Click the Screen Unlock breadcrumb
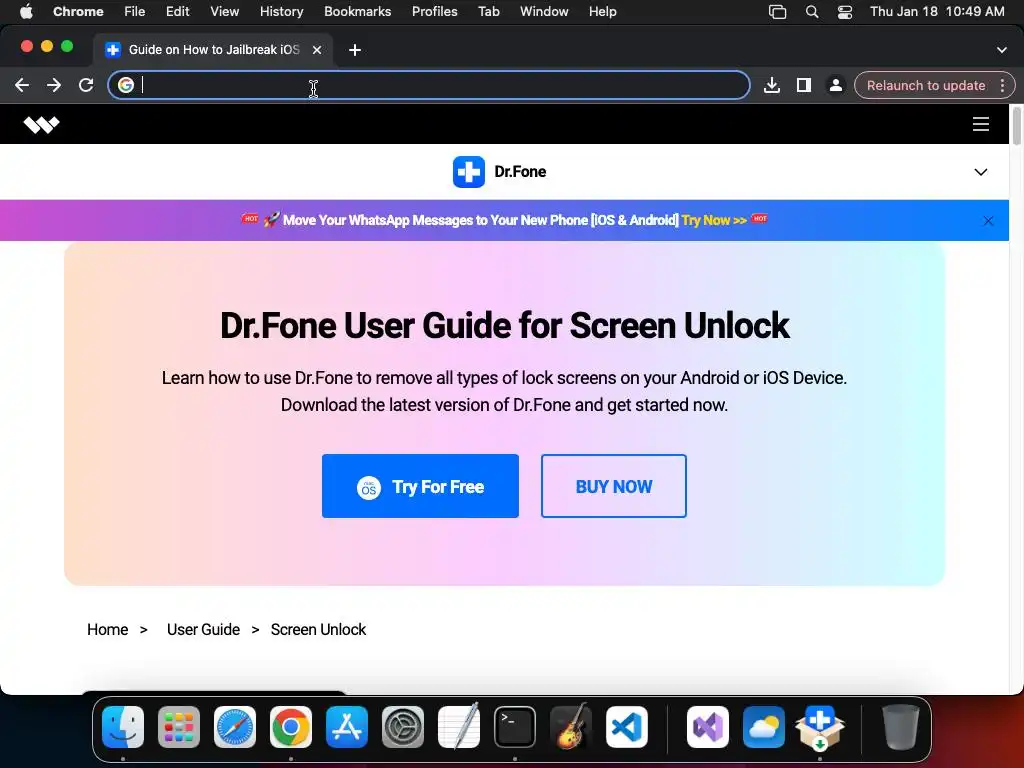Image resolution: width=1024 pixels, height=768 pixels. pyautogui.click(x=318, y=630)
